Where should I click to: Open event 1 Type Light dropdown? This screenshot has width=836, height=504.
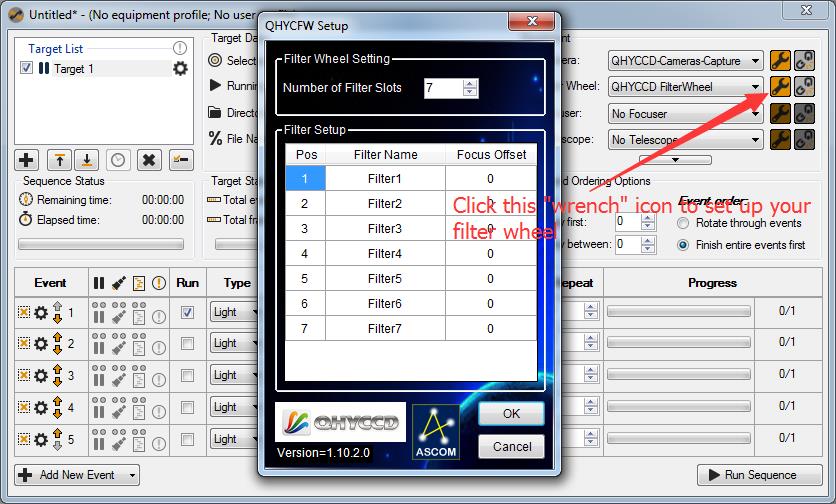234,312
